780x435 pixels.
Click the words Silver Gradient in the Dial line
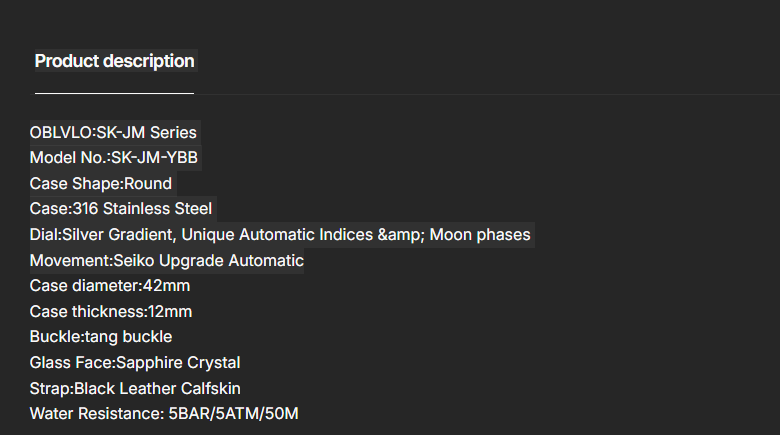point(115,235)
